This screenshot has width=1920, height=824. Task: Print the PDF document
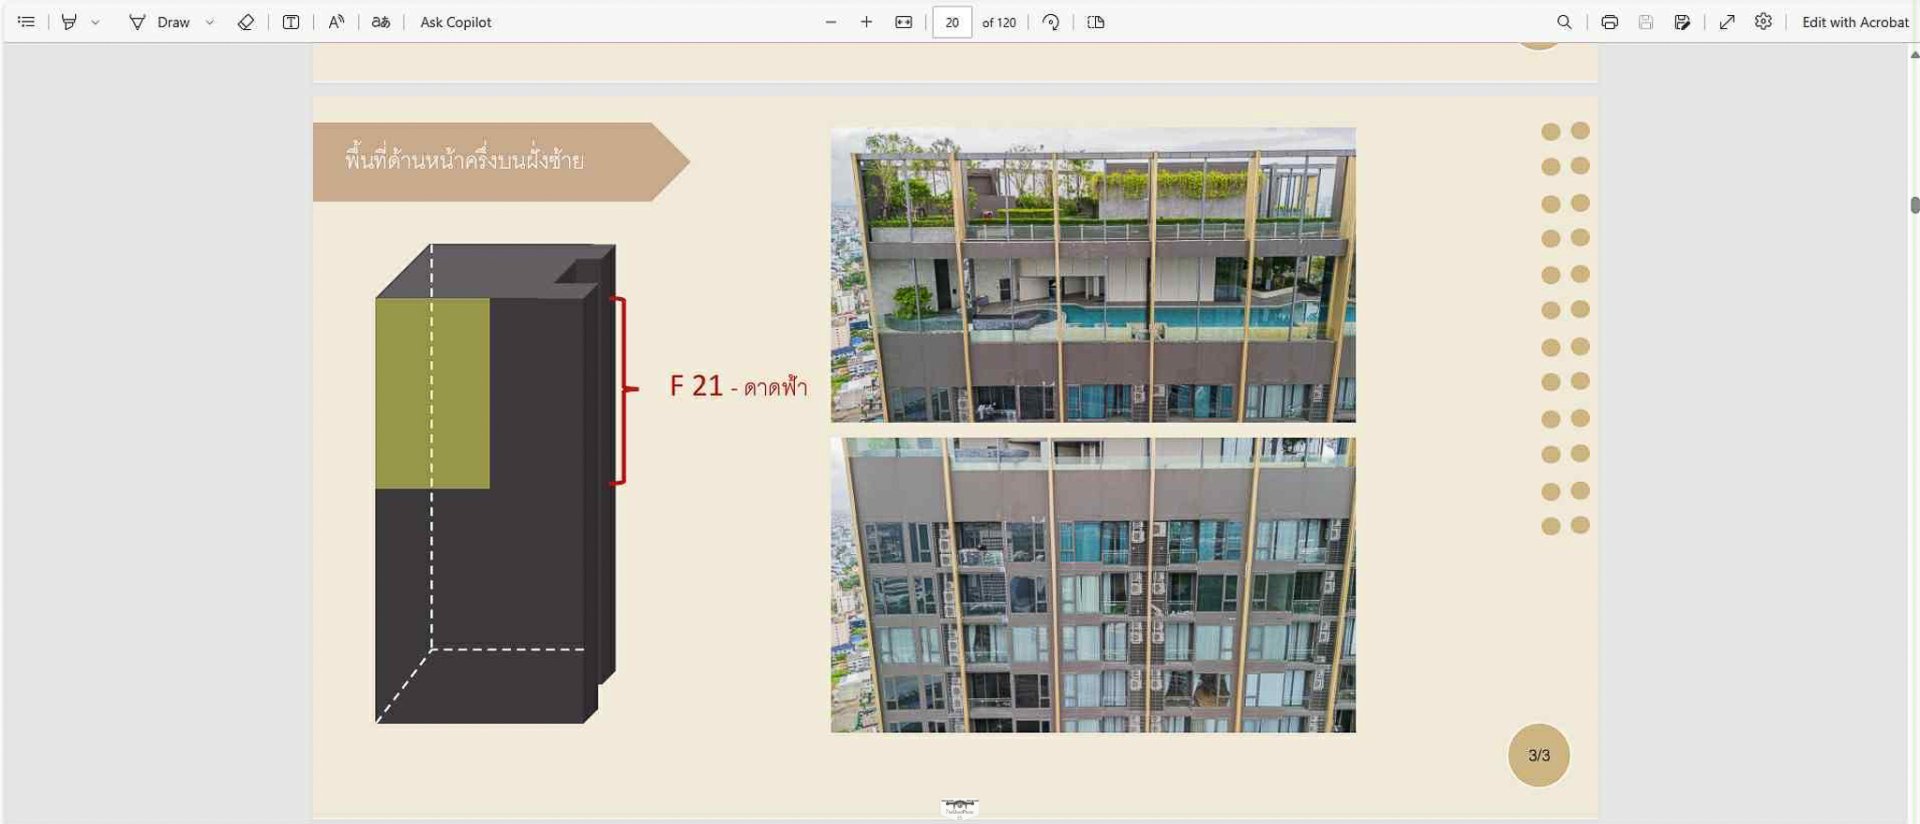[1610, 22]
